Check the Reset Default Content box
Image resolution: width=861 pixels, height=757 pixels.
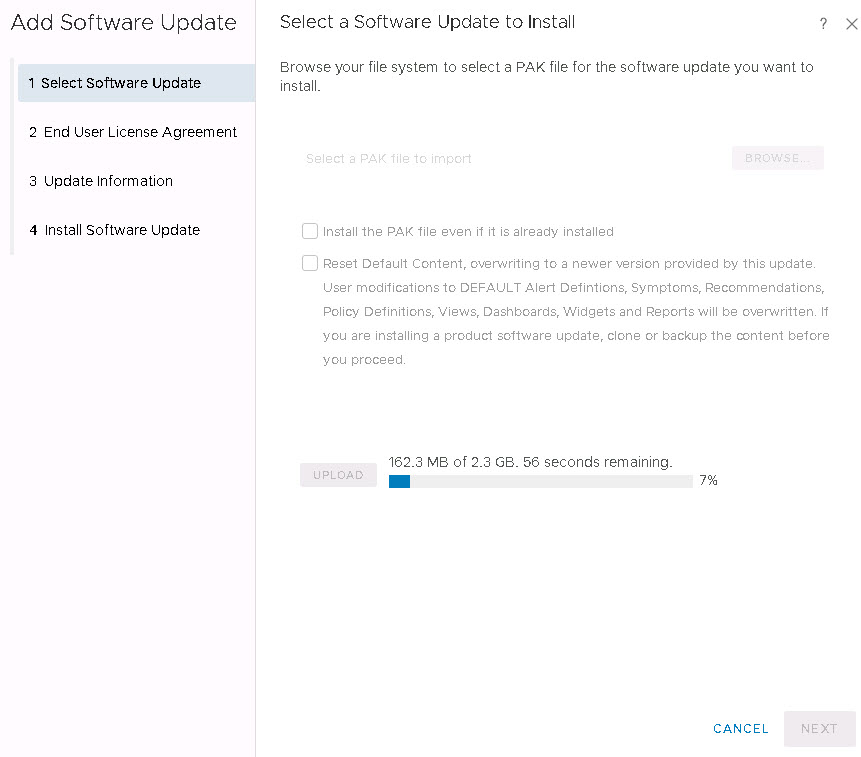click(310, 263)
